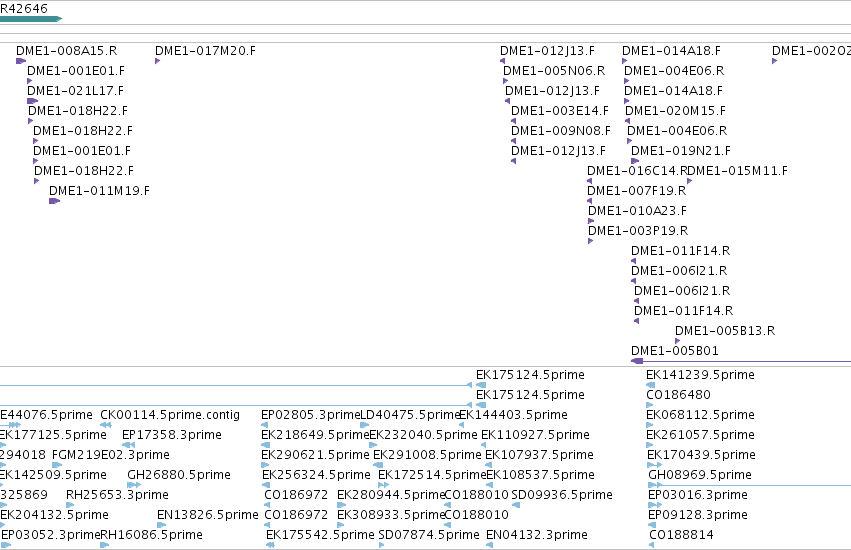Click the EK068112.5prime label
The height and width of the screenshot is (550, 851).
(701, 415)
